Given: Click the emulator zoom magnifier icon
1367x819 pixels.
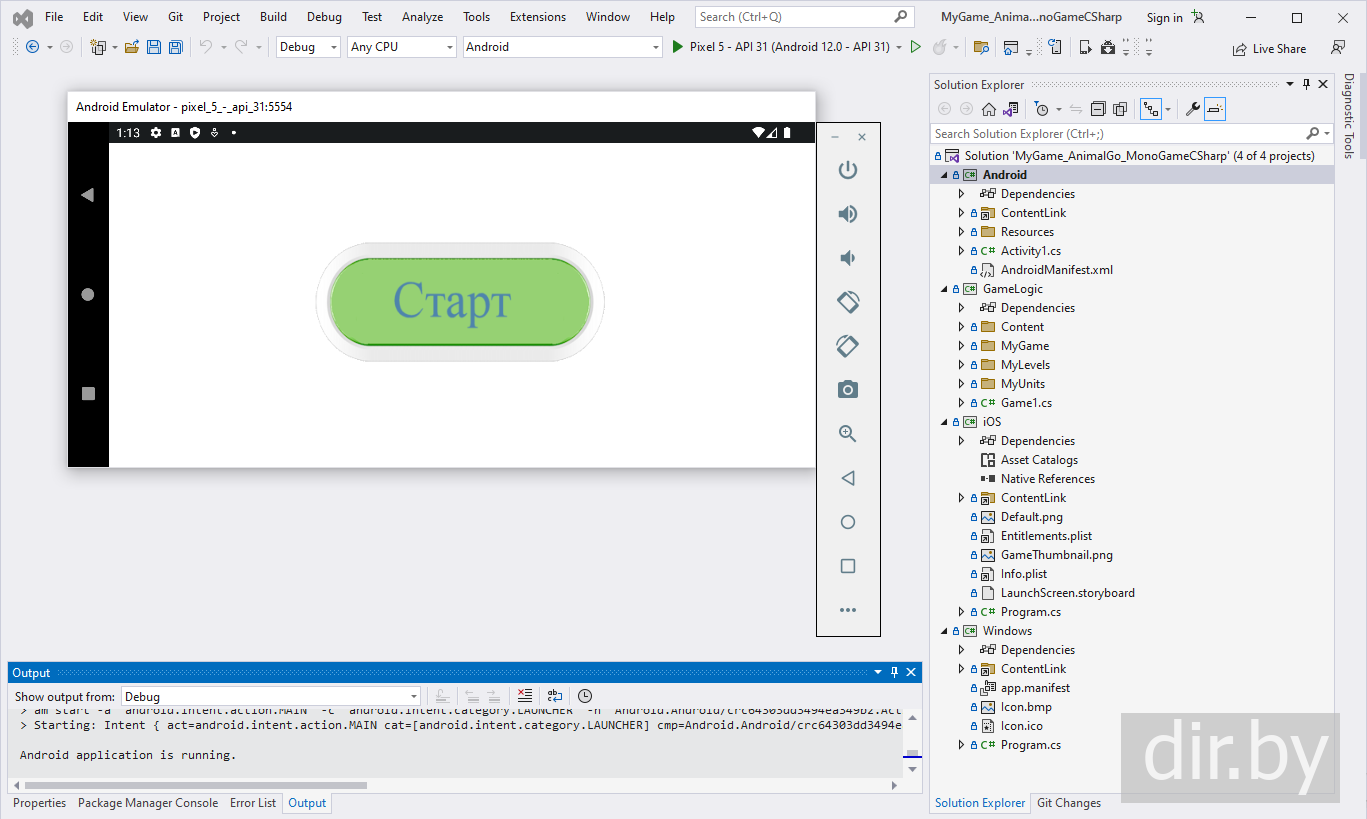Looking at the screenshot, I should tap(848, 434).
